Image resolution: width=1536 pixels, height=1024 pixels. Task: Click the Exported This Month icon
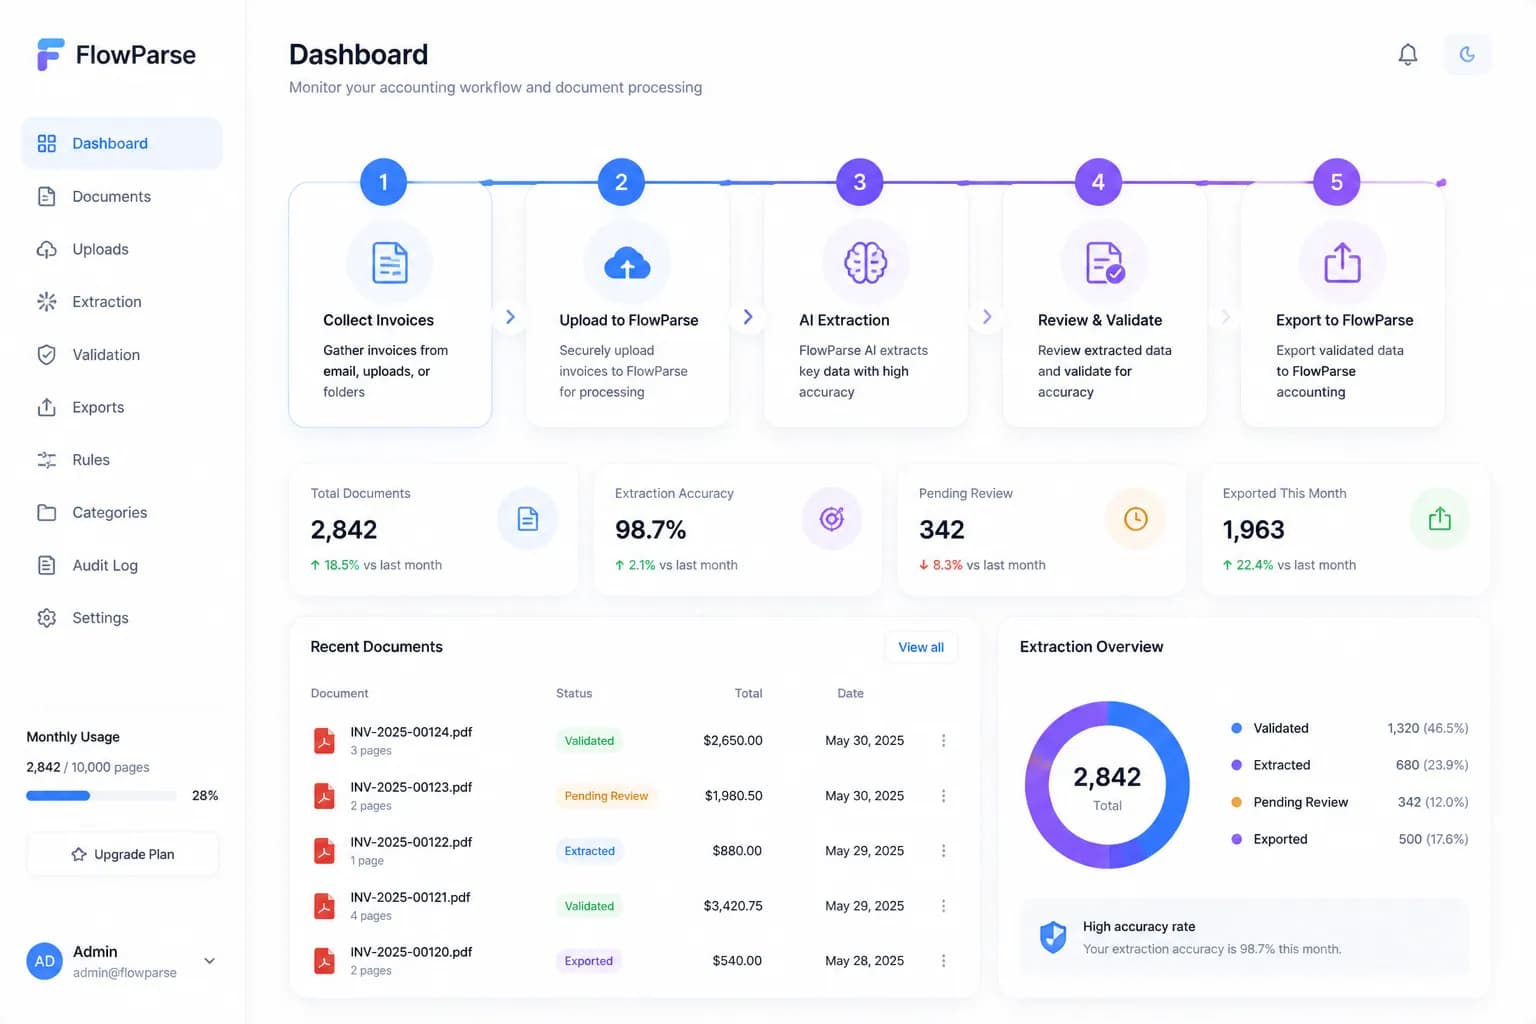[x=1440, y=519]
